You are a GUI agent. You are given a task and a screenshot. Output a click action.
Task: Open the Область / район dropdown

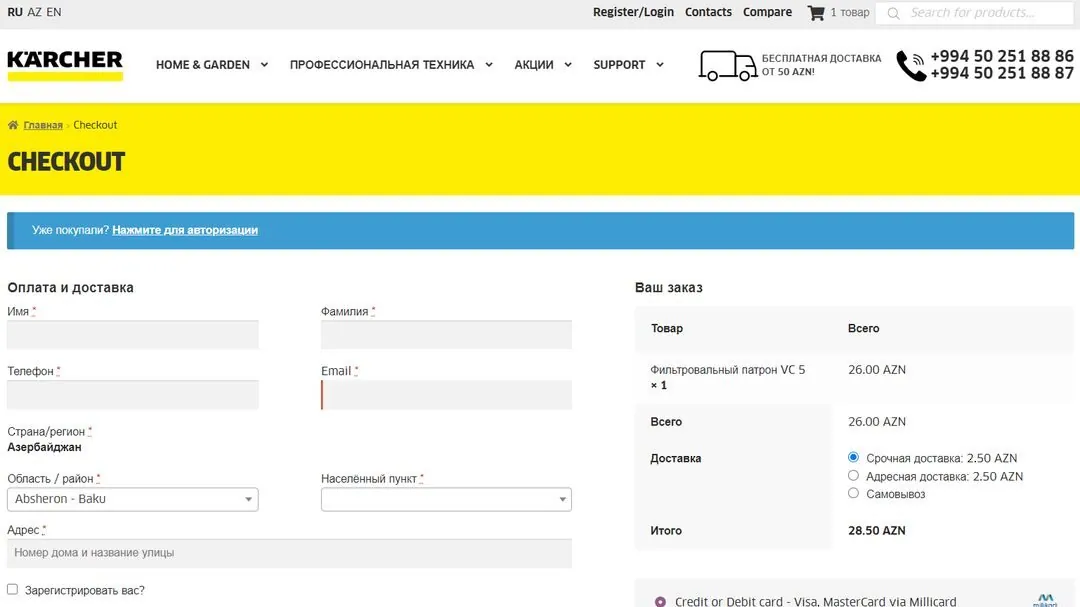pos(132,499)
